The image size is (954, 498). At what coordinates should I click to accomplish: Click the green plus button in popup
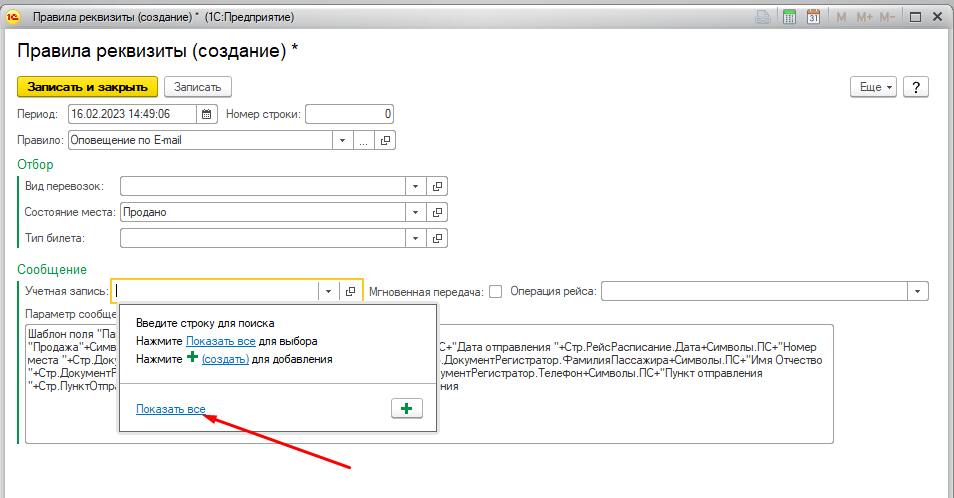pyautogui.click(x=406, y=408)
